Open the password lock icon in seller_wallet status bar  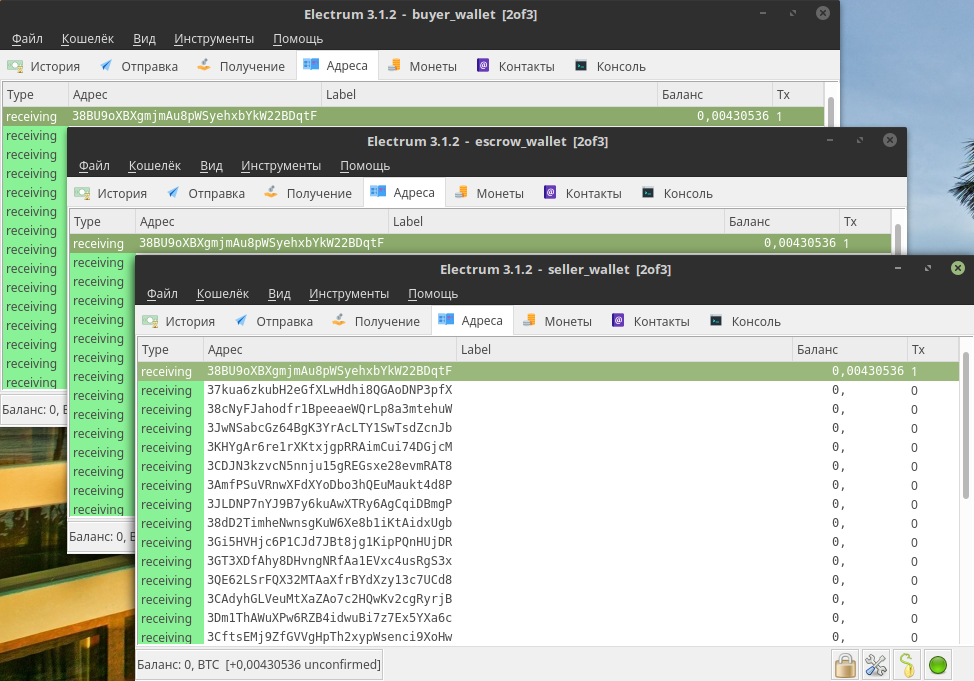click(845, 665)
